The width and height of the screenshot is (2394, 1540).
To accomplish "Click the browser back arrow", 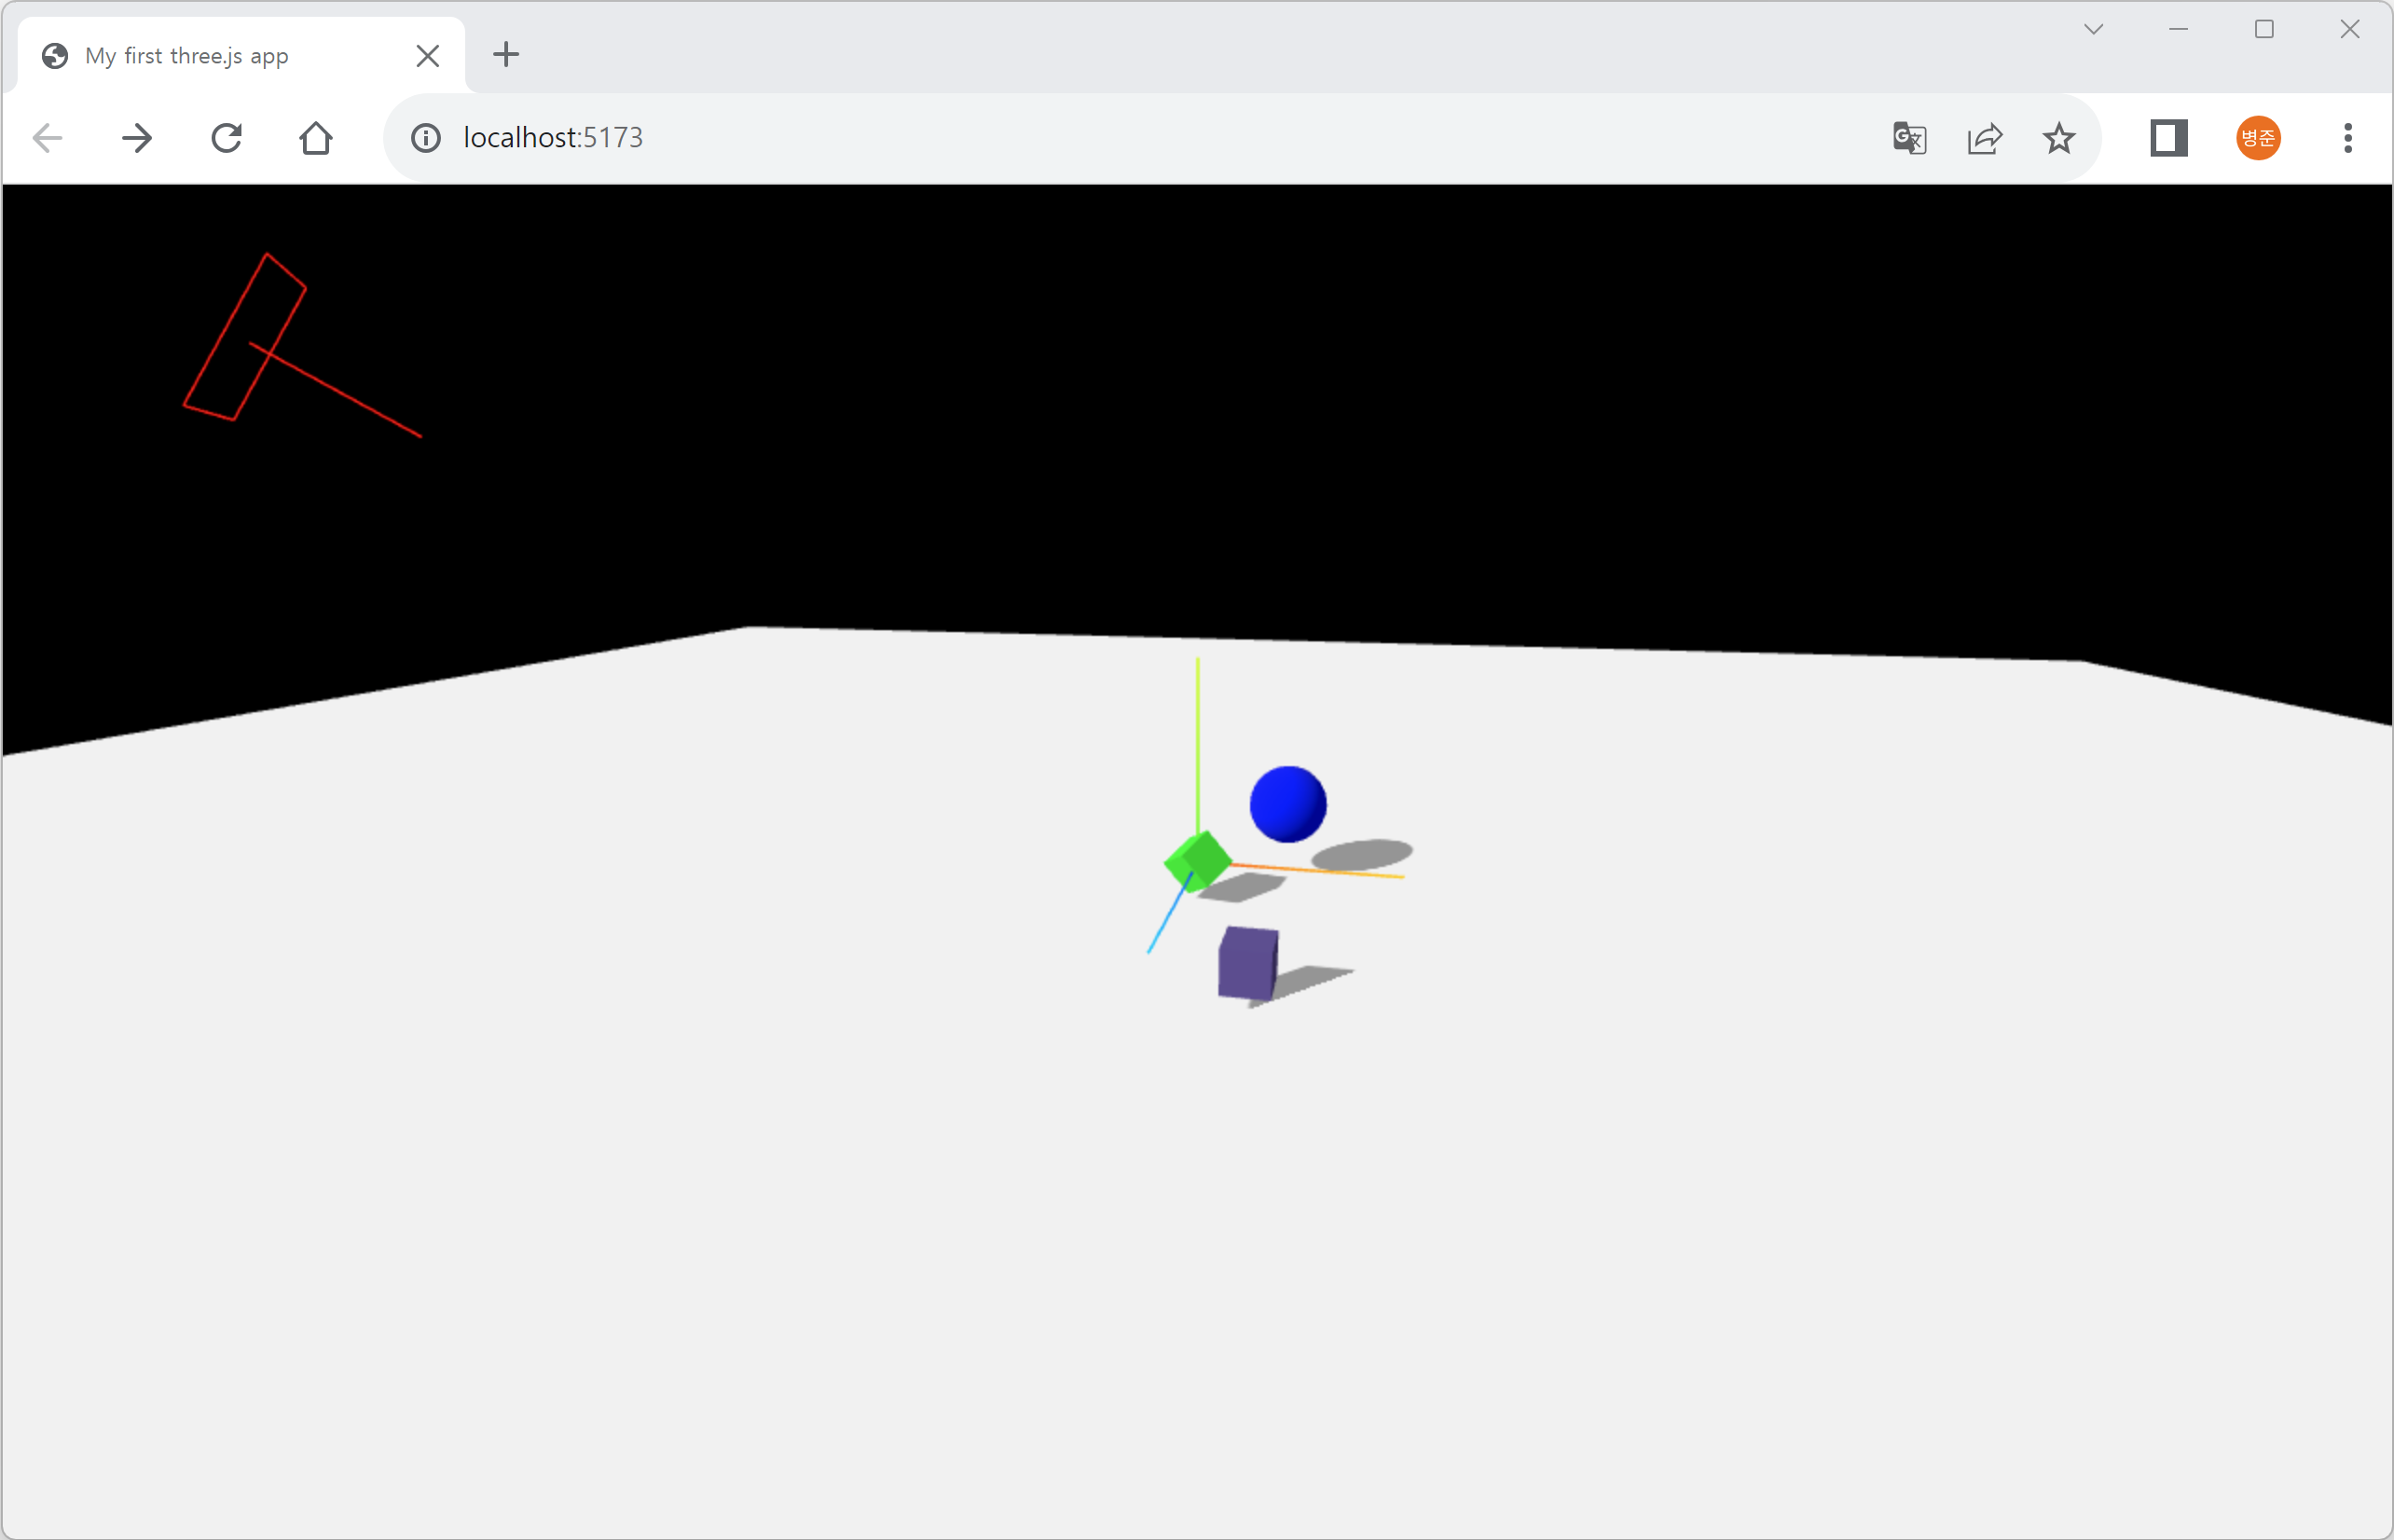I will [47, 138].
